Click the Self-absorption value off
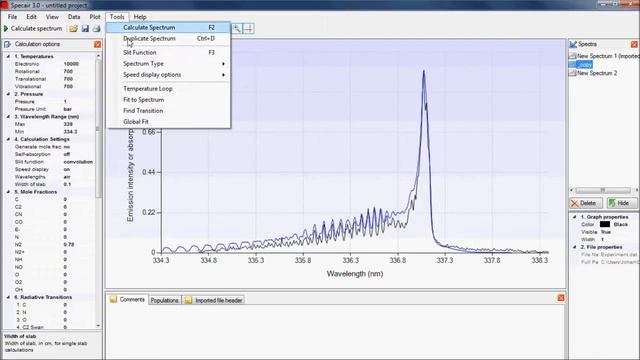 point(67,154)
